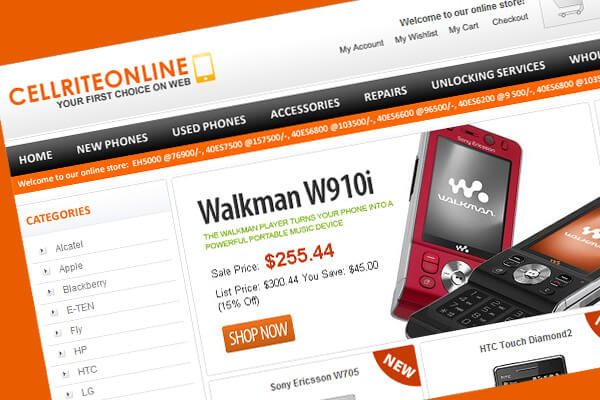Go to the ACCESSORIES menu

tap(305, 108)
